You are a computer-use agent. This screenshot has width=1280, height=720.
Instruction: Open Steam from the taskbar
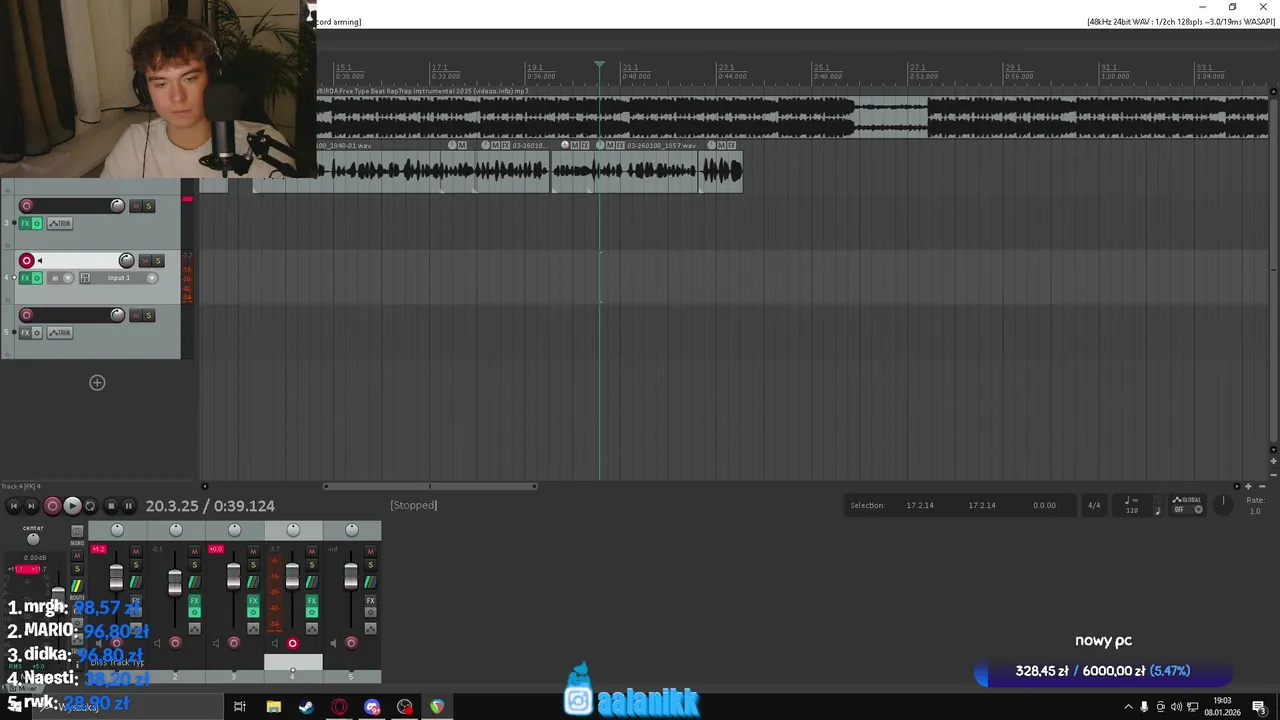click(x=306, y=707)
